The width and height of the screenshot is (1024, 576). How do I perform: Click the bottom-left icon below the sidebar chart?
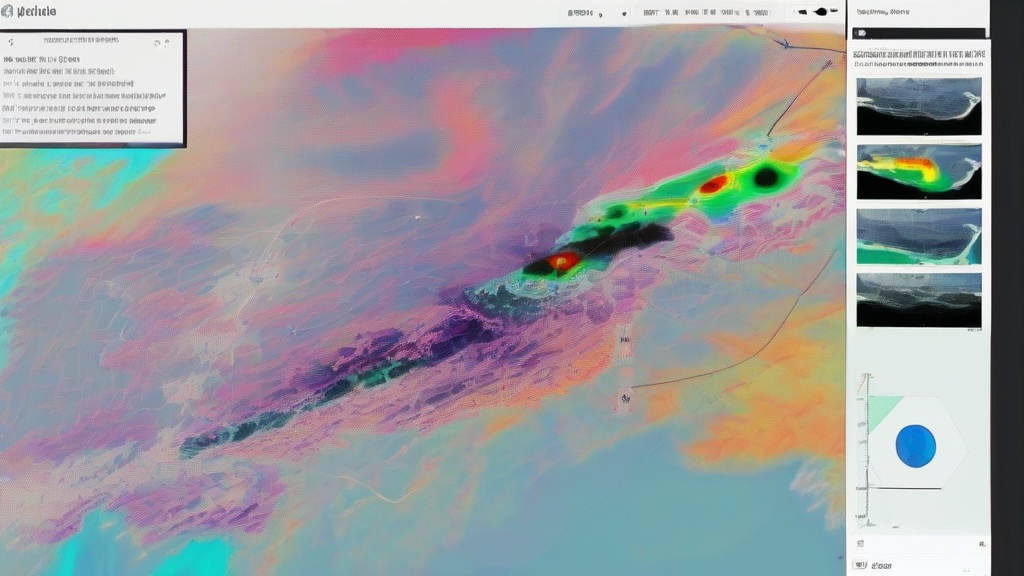point(859,542)
